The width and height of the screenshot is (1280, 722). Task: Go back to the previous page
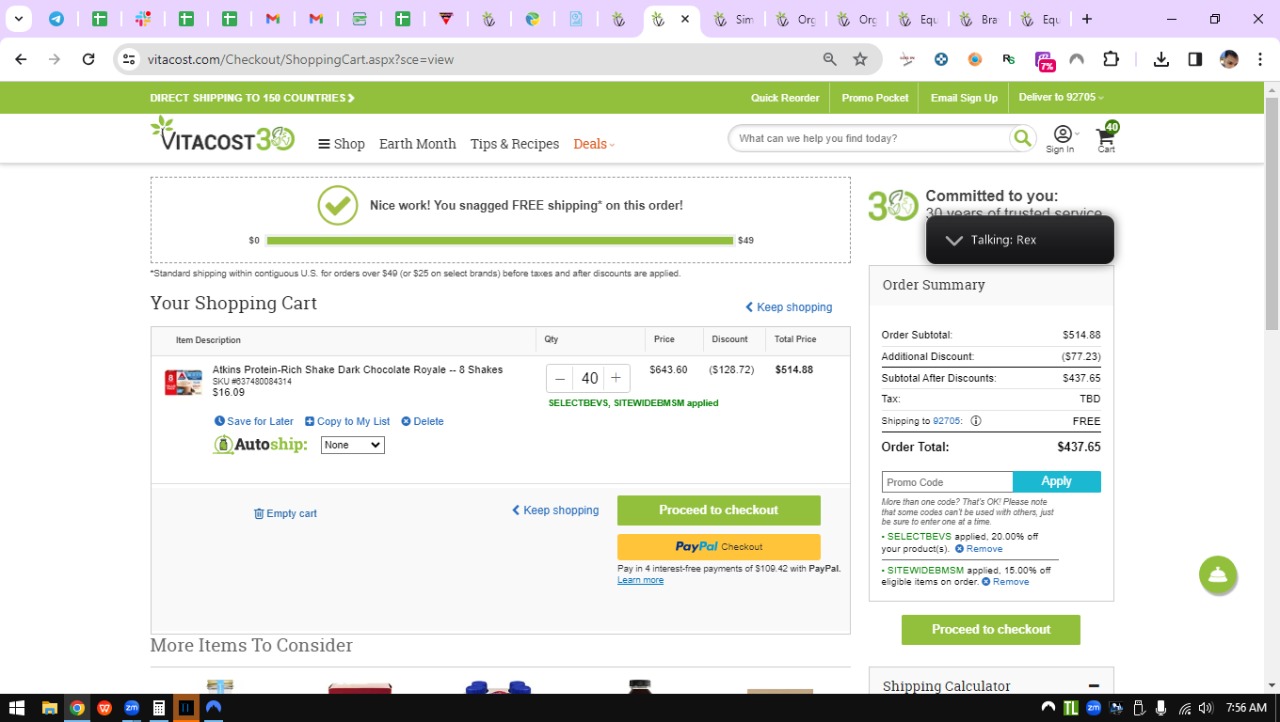tap(21, 59)
